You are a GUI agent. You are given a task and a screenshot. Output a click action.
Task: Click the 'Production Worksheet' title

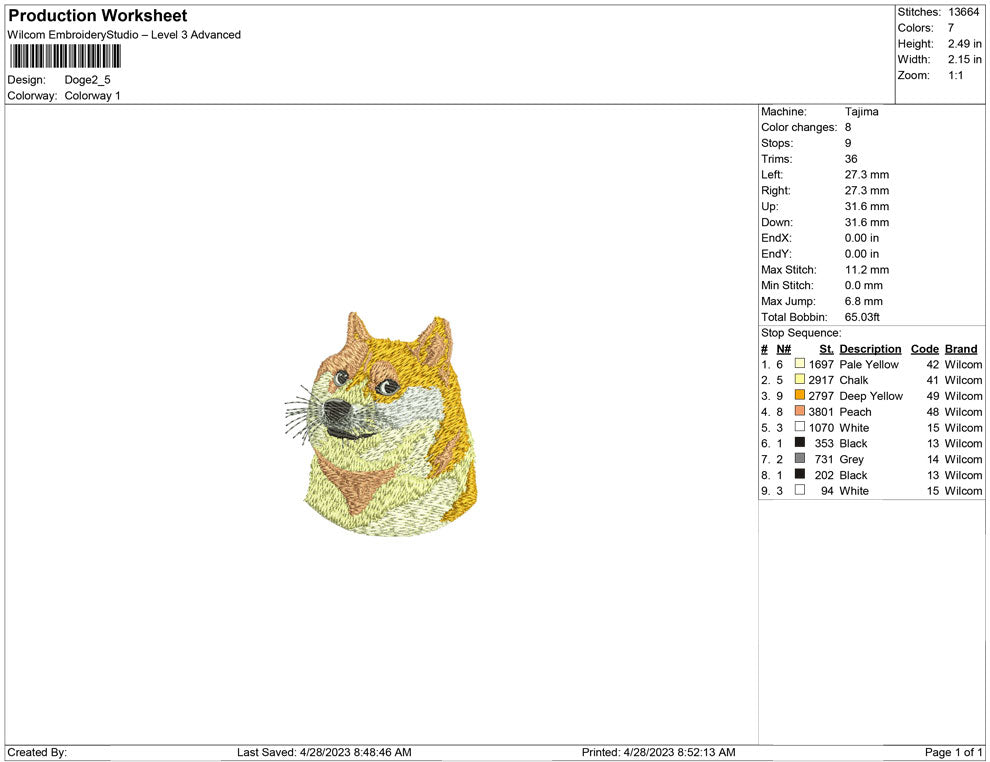tap(98, 16)
